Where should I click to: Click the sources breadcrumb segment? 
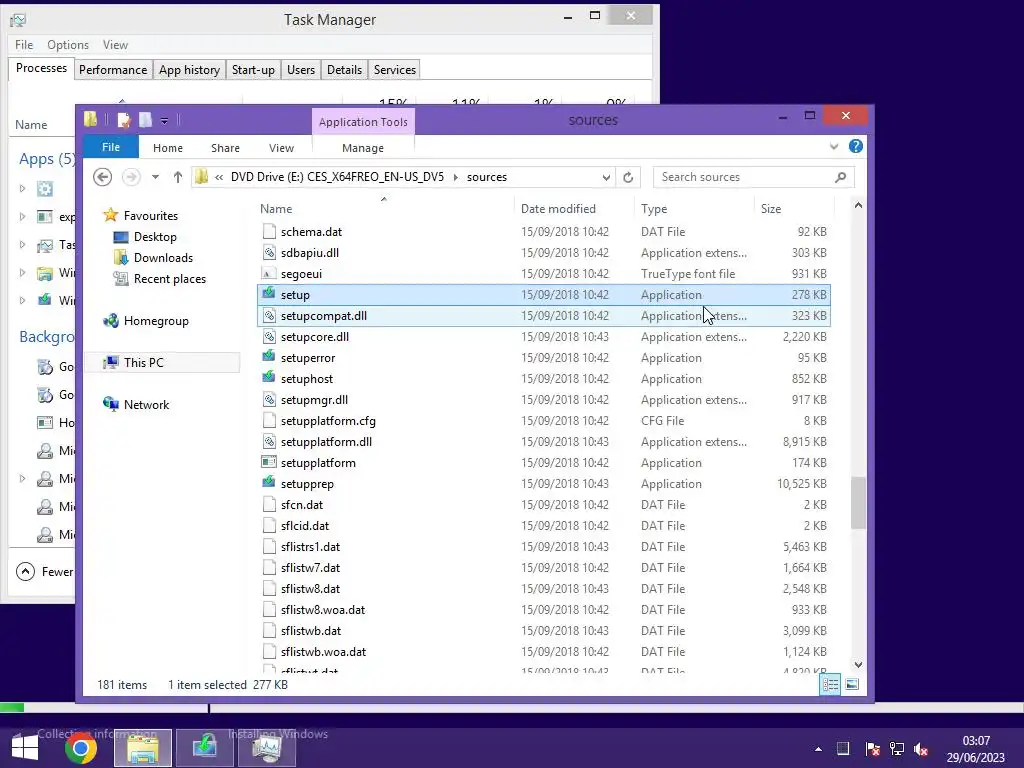[x=487, y=177]
